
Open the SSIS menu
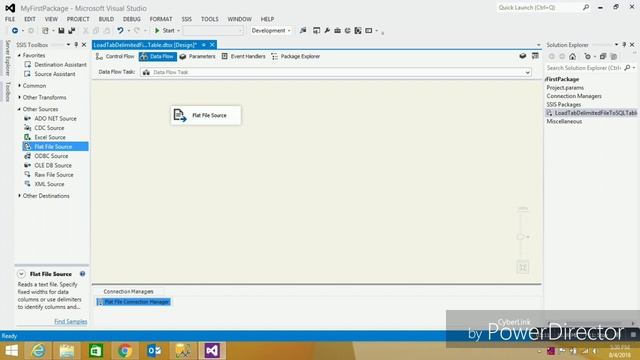coord(187,19)
